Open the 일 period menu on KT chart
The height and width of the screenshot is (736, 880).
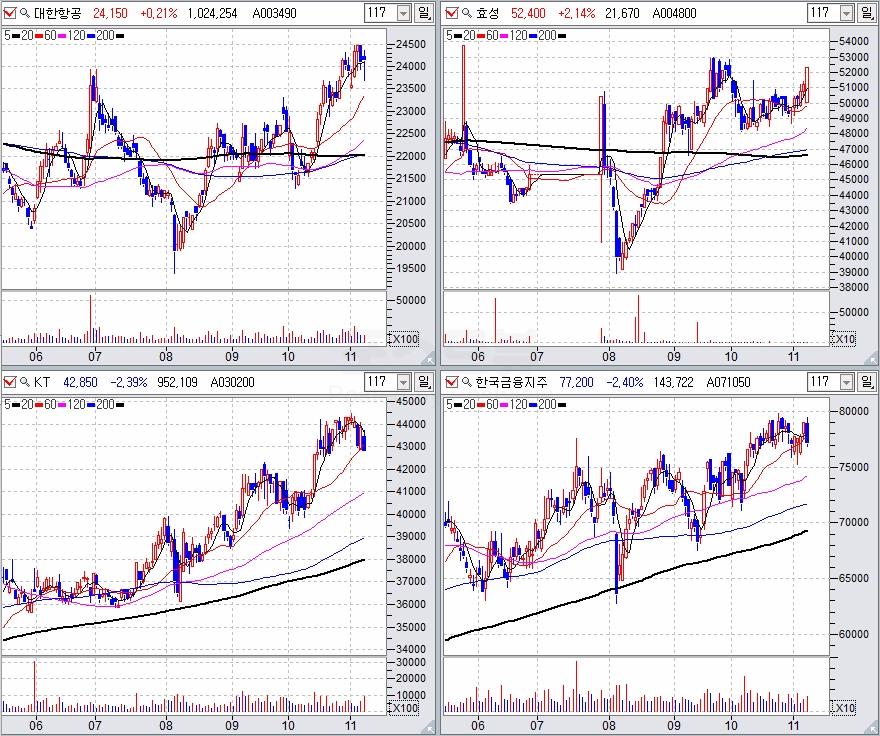tap(425, 382)
